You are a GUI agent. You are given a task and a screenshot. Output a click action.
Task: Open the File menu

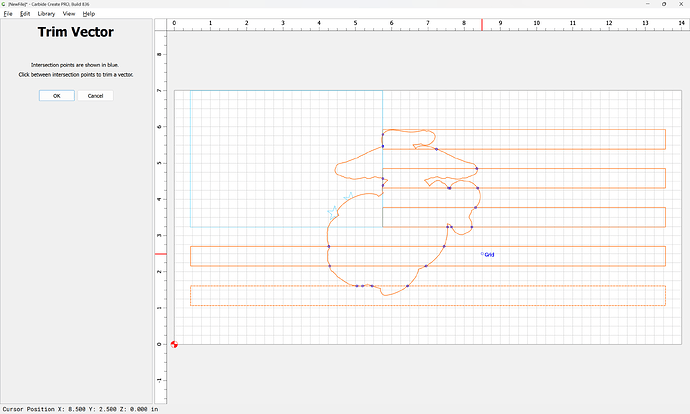(x=8, y=14)
